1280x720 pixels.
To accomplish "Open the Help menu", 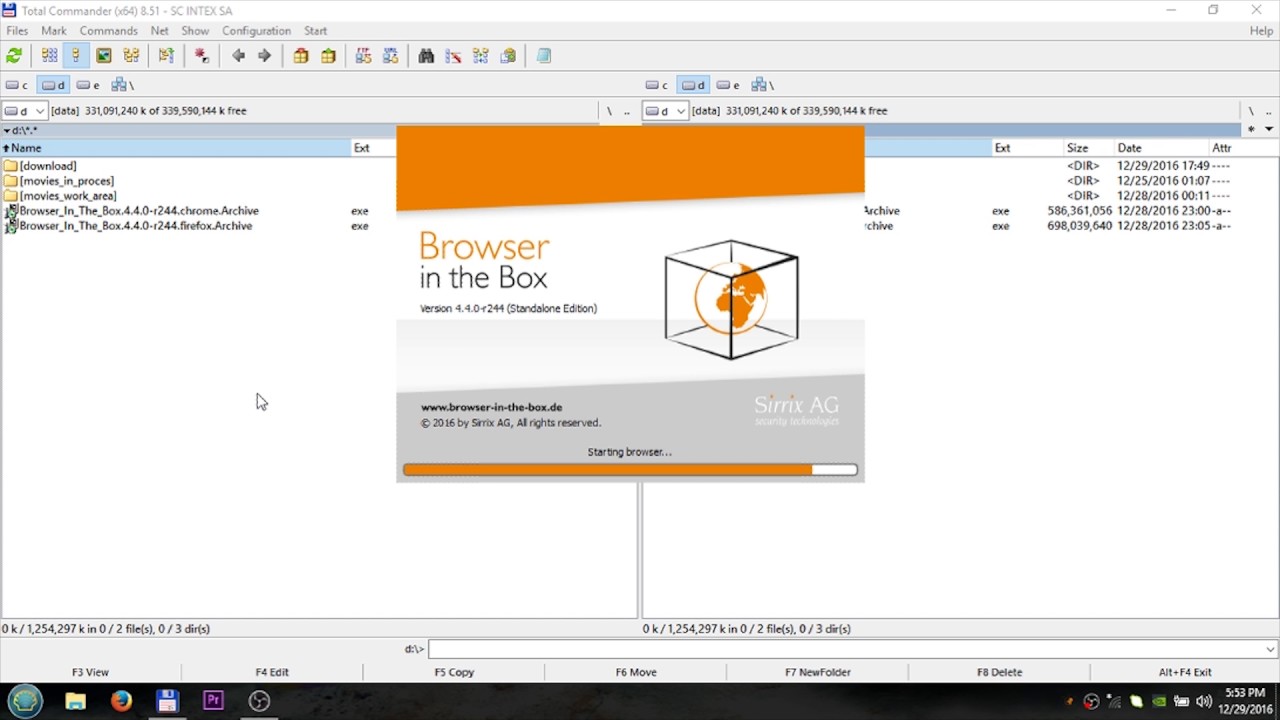I will pos(1261,31).
